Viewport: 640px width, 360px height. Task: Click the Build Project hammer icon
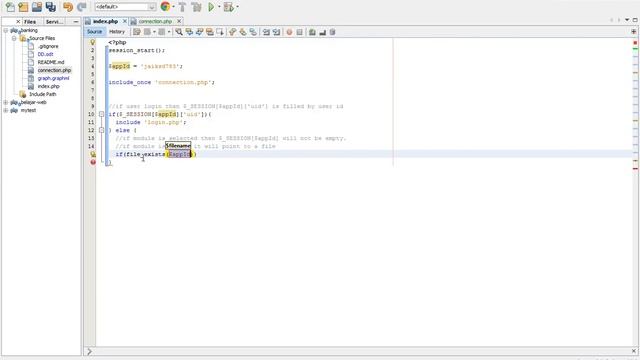coord(182,7)
